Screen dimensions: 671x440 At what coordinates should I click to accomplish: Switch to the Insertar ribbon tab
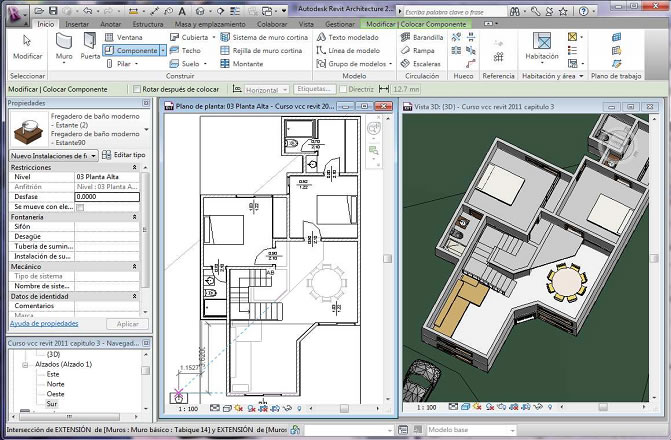[x=76, y=22]
